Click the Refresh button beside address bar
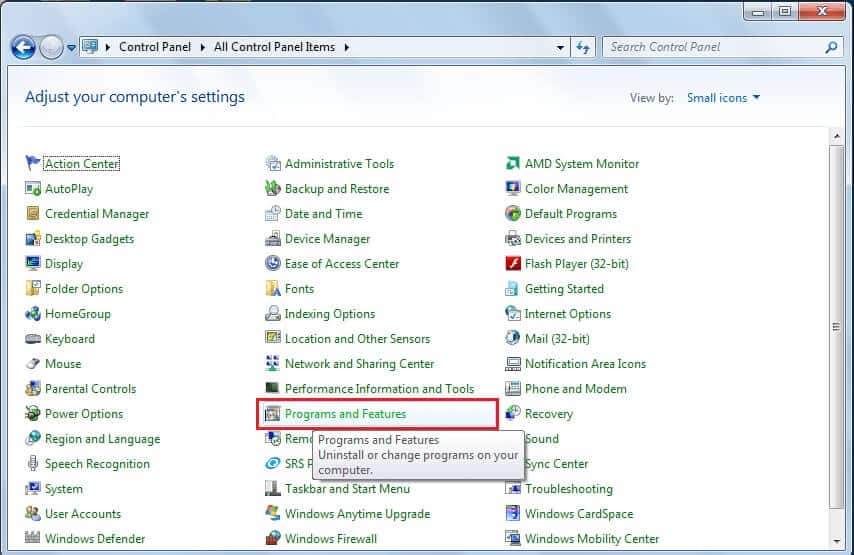854x555 pixels. [x=583, y=47]
